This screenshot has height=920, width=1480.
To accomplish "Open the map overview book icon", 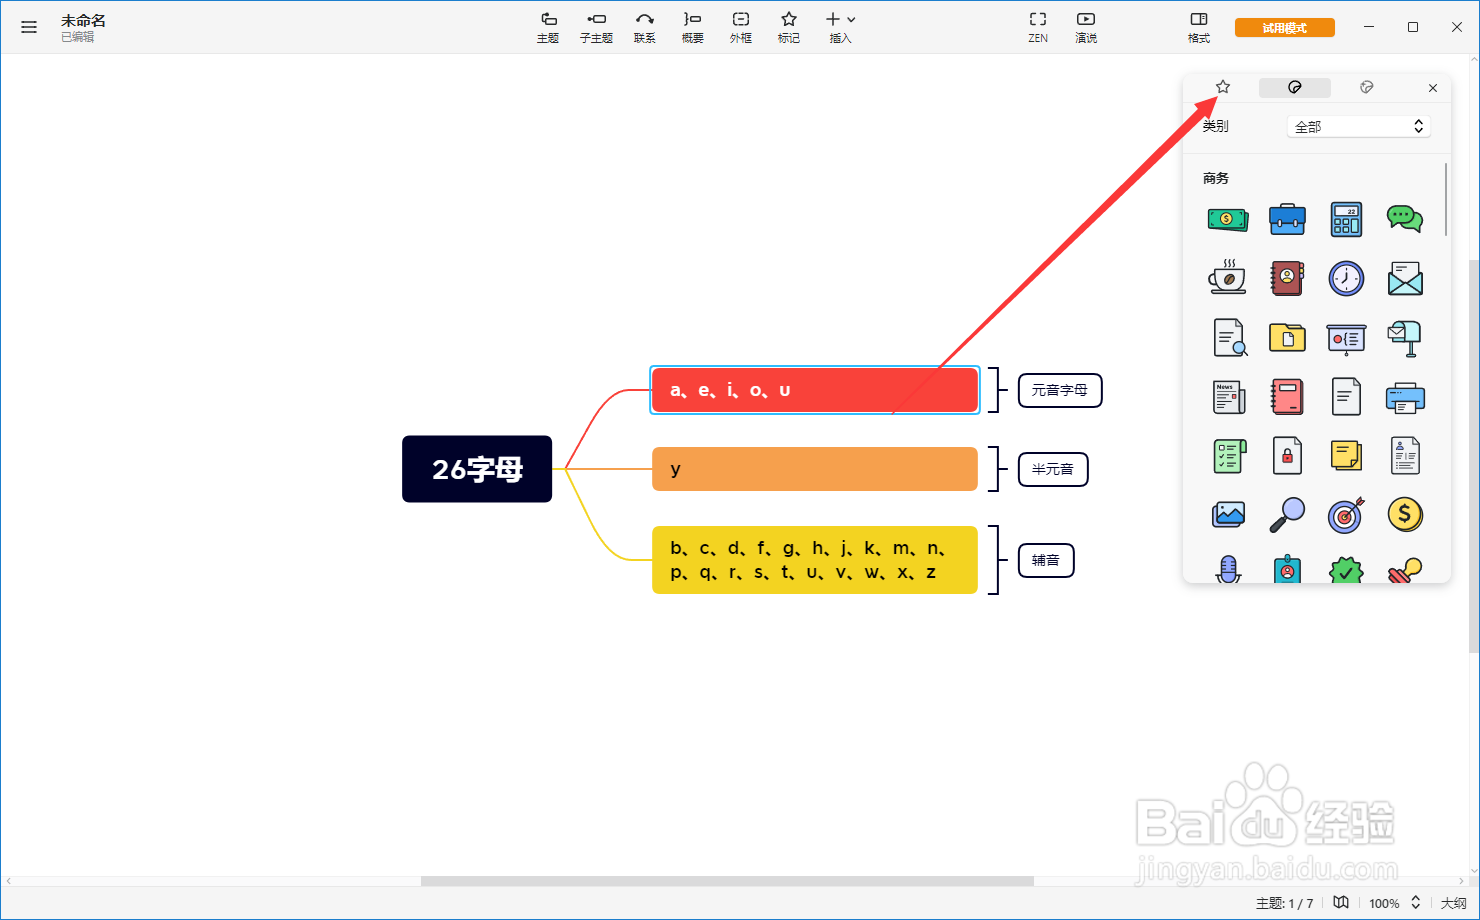I will [1341, 902].
